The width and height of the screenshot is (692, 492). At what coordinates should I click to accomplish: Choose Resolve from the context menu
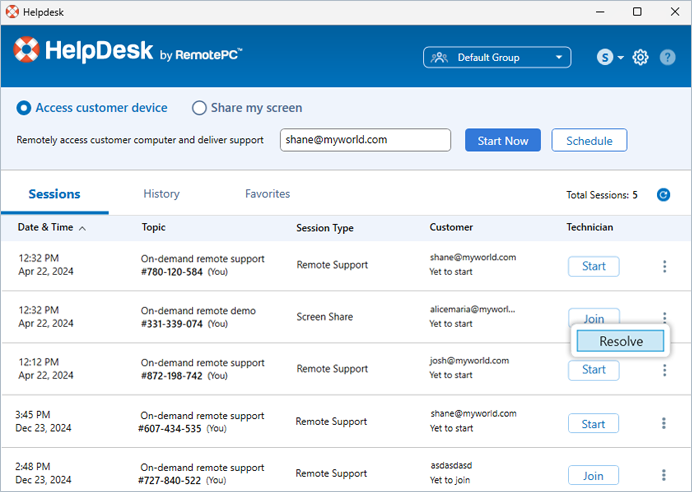620,341
